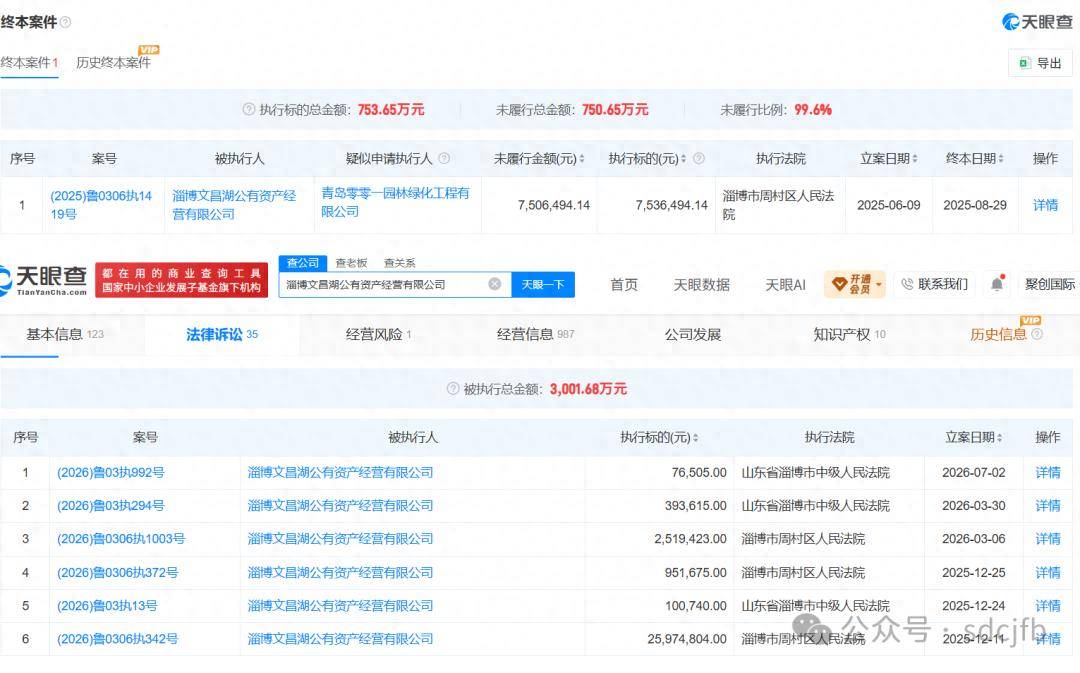Open the 法律诉讼 tab
1080x673 pixels.
222,334
